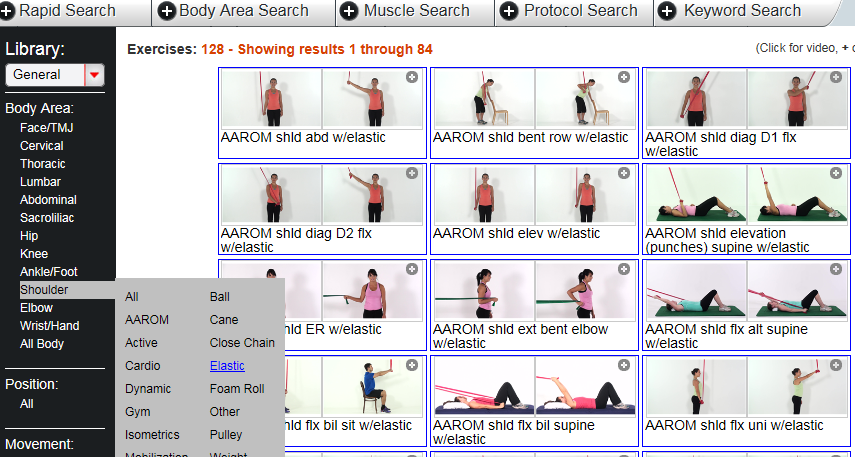Click plus icon on shld bent row exercise
Viewport: 855px width, 457px height.
(624, 77)
